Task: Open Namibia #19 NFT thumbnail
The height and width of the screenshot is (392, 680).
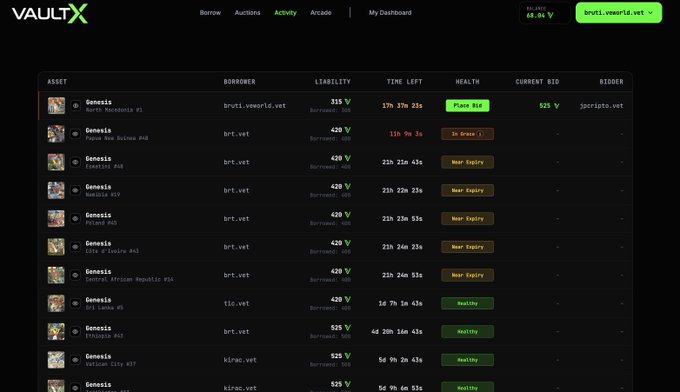Action: 56,190
